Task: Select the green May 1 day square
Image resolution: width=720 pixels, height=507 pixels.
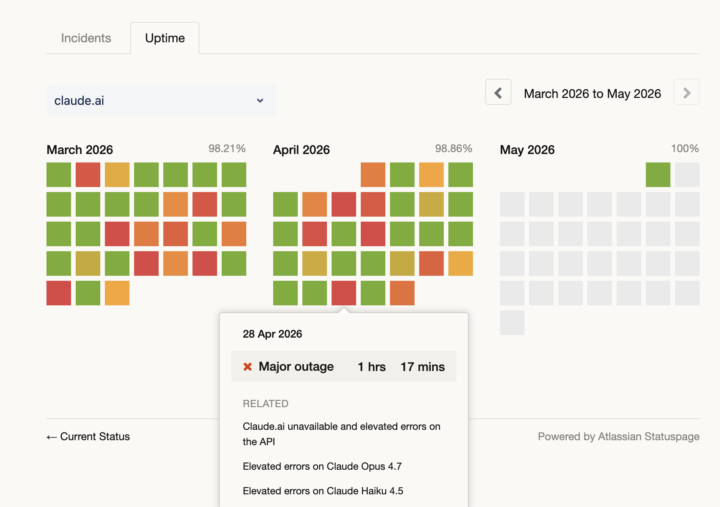Action: 658,175
